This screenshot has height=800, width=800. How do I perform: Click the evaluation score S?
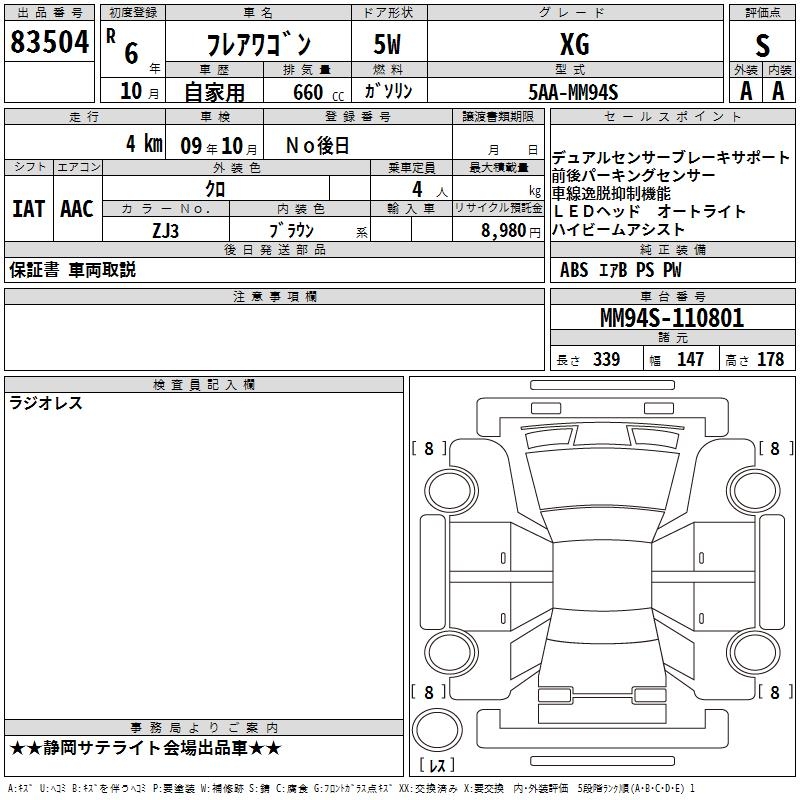point(762,46)
